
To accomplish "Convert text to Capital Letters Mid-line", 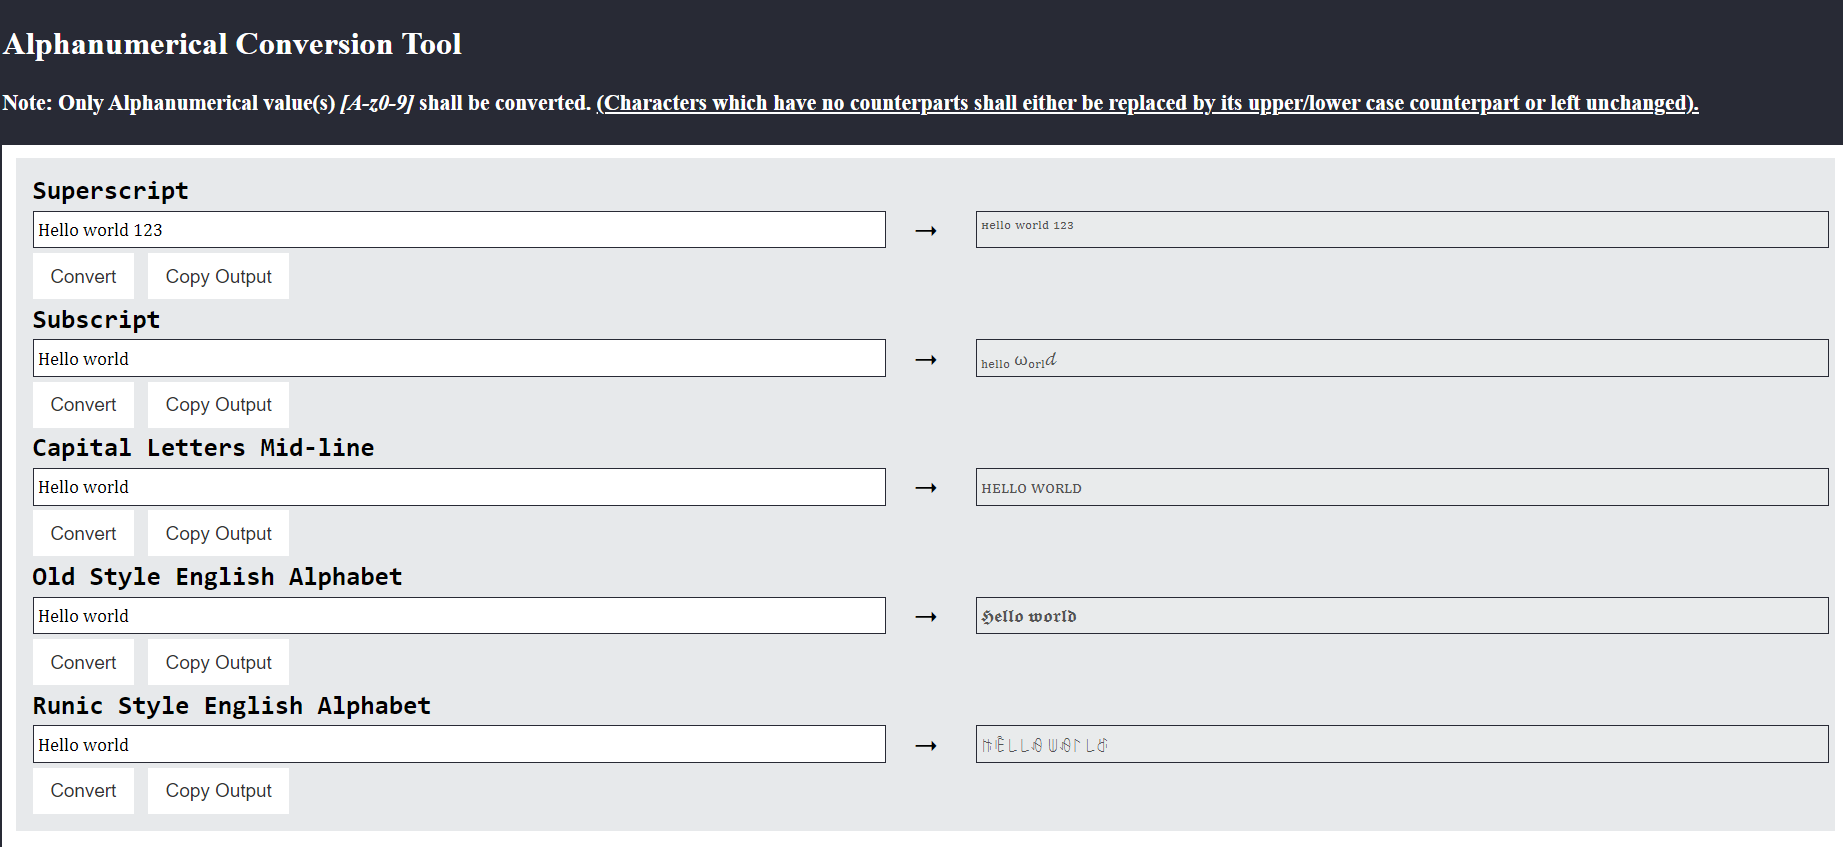I will pyautogui.click(x=83, y=534).
